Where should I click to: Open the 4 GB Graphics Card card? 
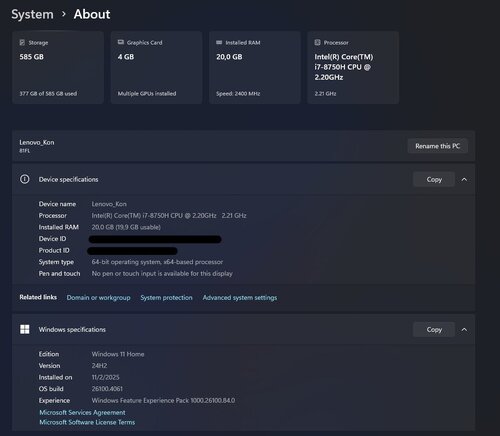tap(156, 68)
